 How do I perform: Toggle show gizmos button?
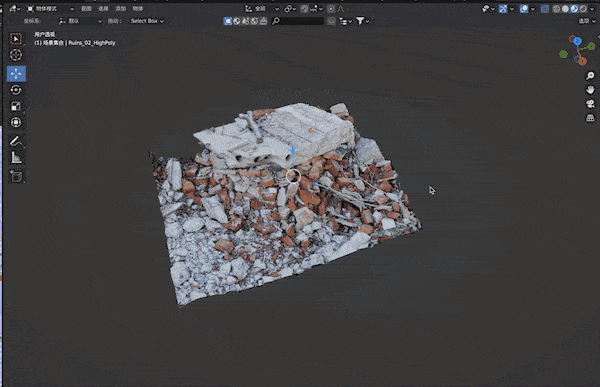(x=503, y=8)
